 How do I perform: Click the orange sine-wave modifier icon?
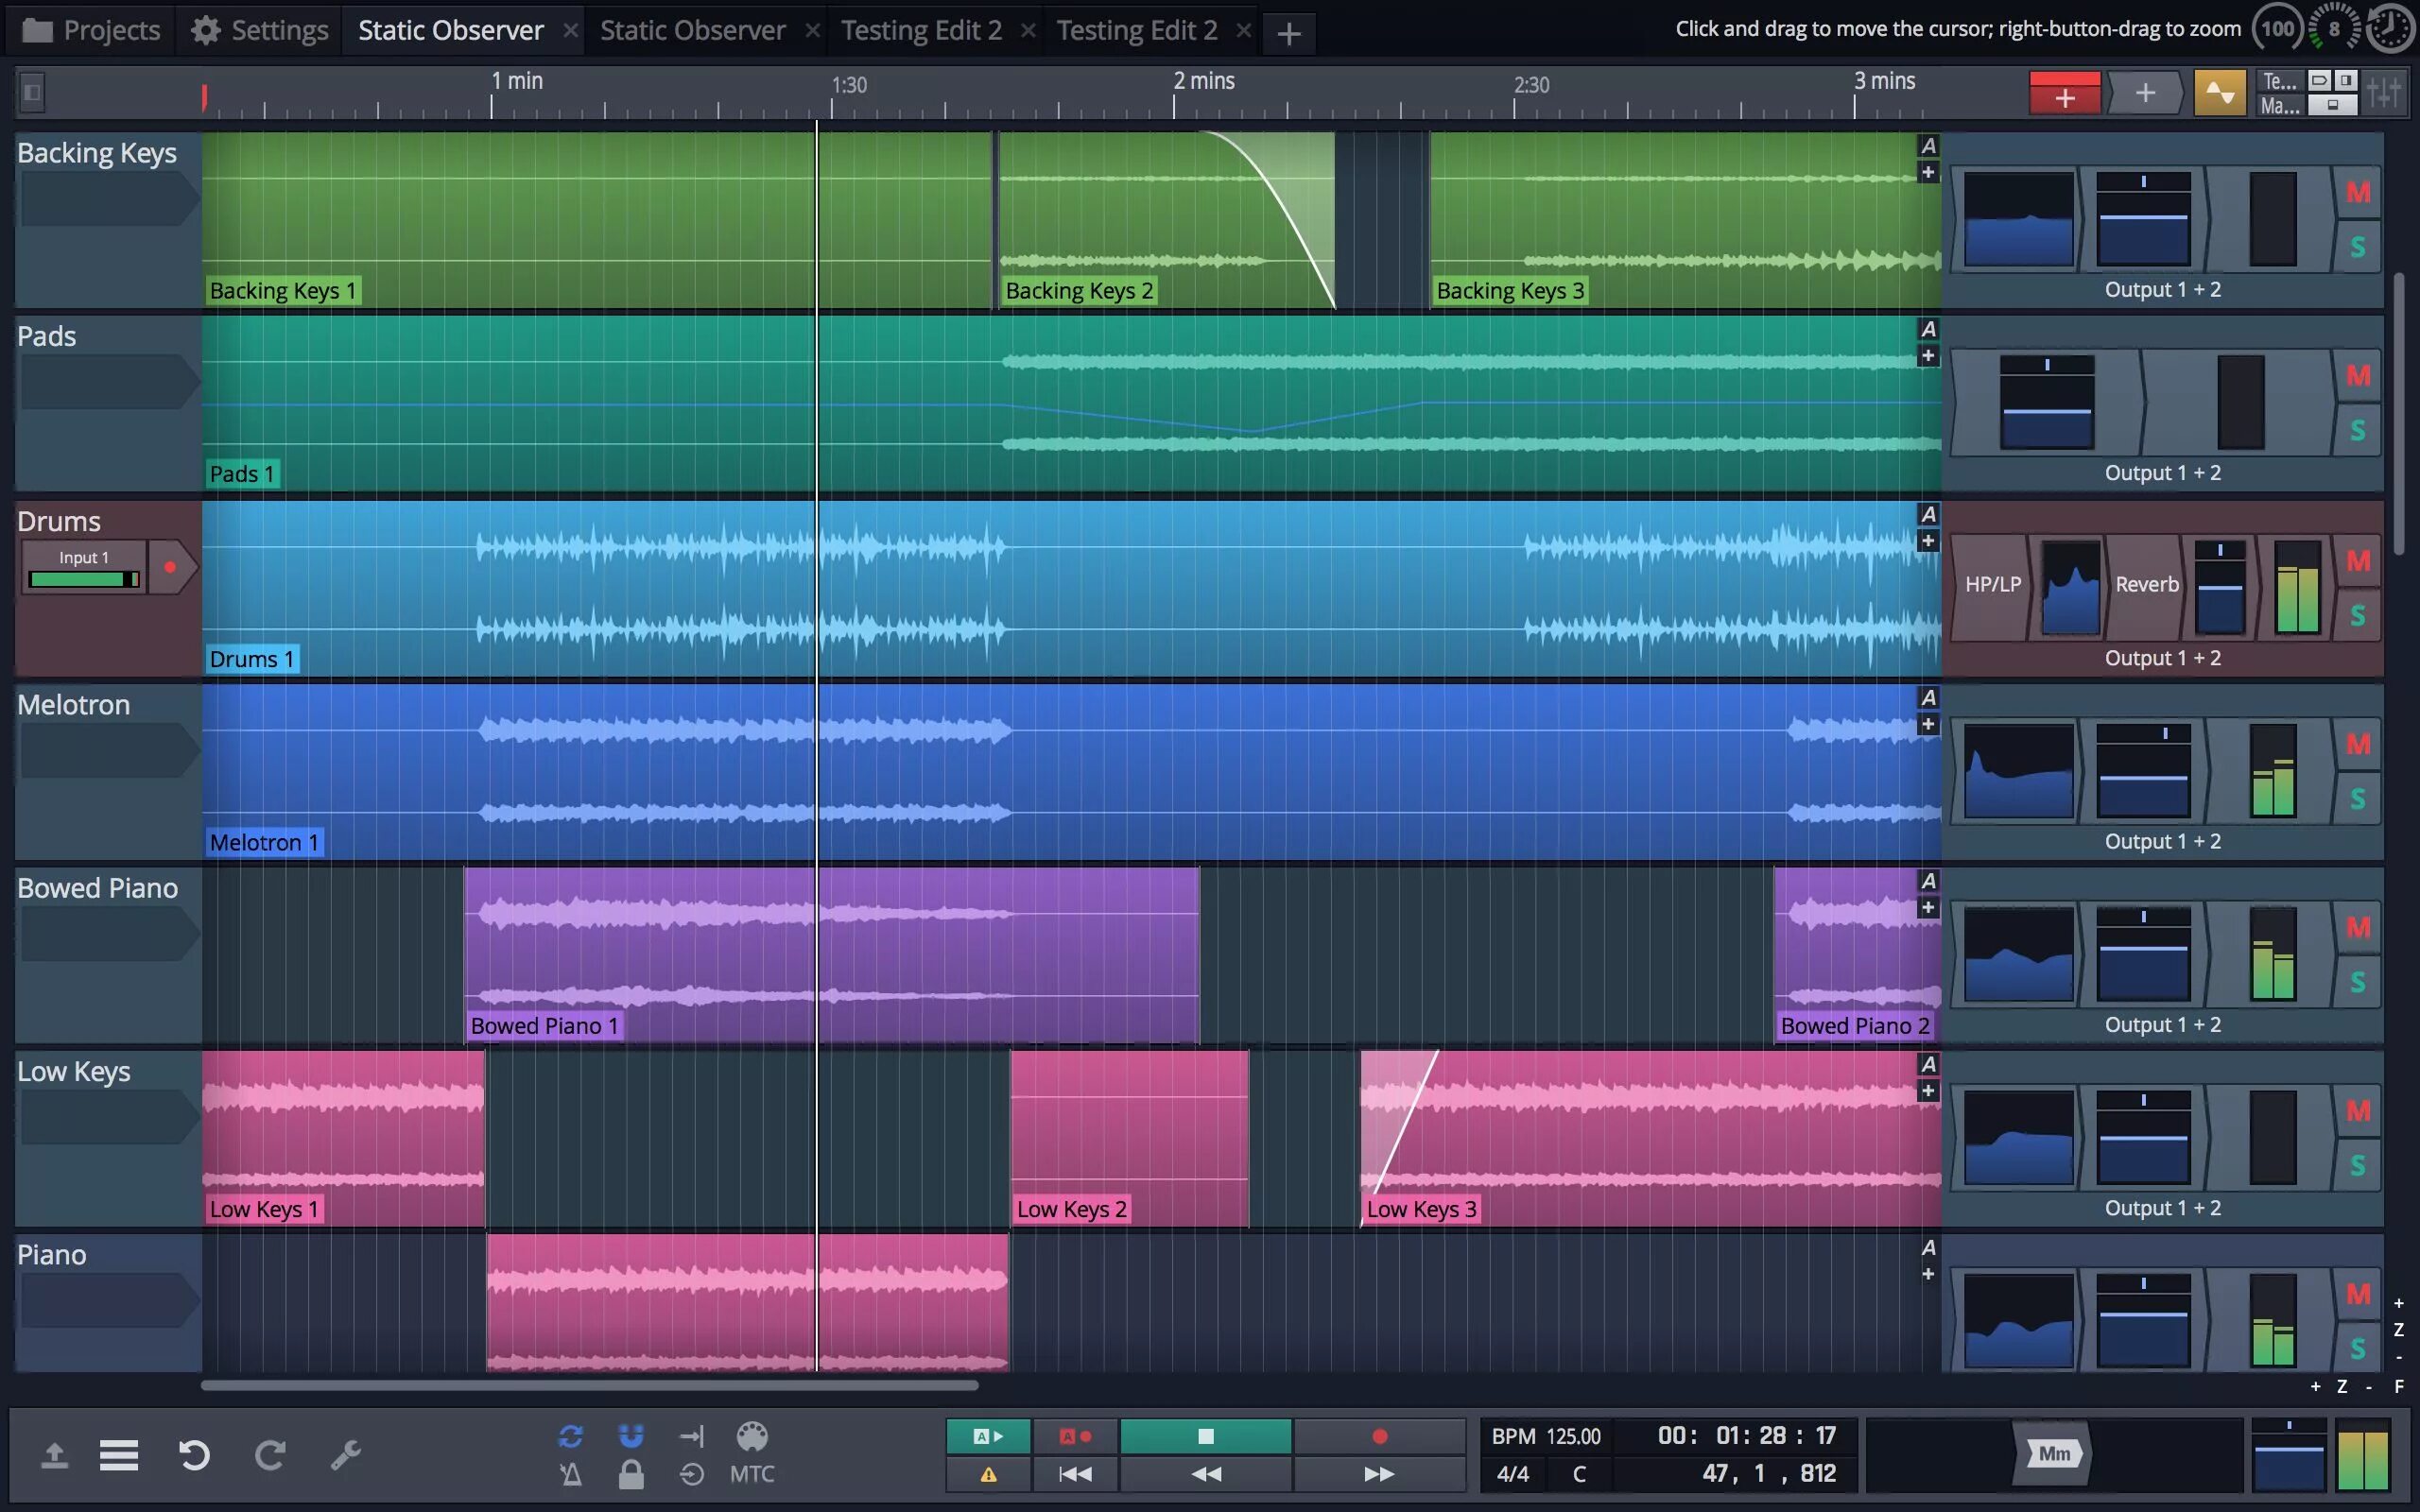click(2219, 94)
